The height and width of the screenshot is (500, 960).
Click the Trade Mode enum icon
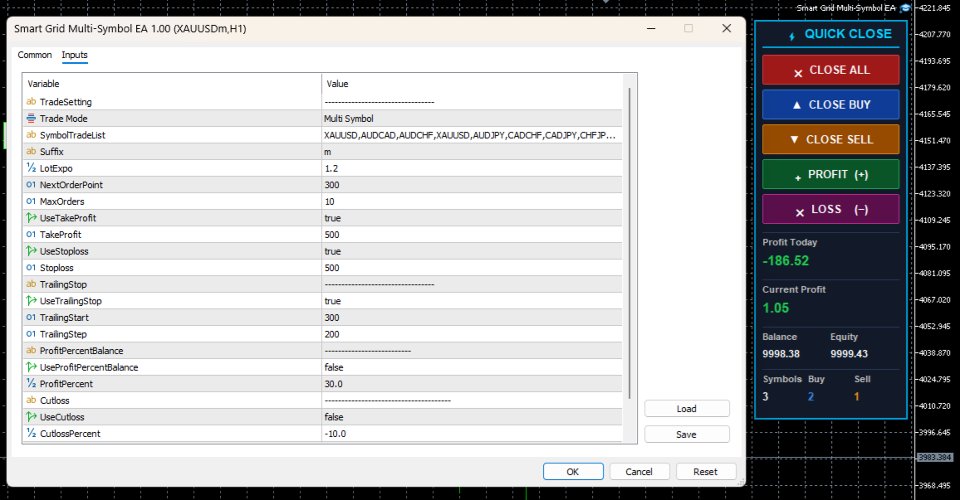pos(31,118)
